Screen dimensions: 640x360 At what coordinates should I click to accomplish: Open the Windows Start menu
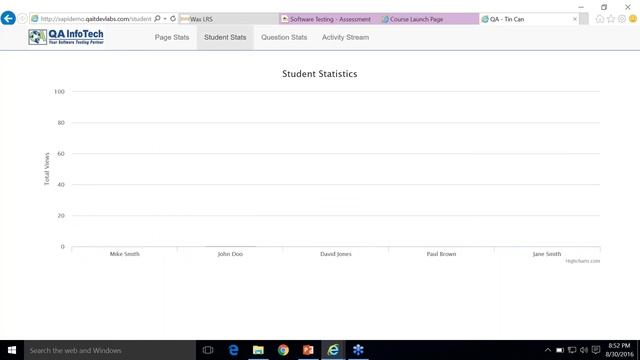[12, 350]
